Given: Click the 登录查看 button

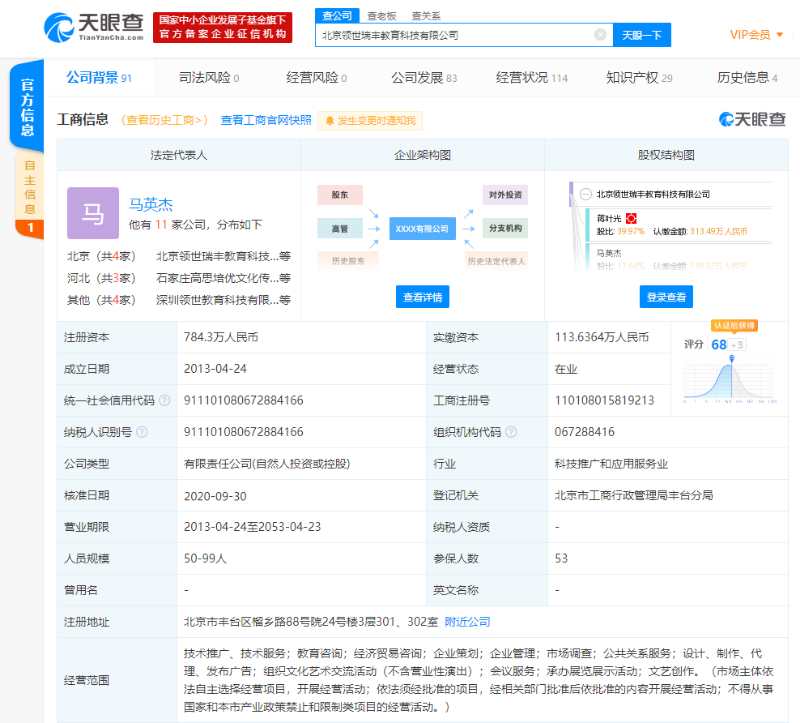Looking at the screenshot, I should point(666,297).
